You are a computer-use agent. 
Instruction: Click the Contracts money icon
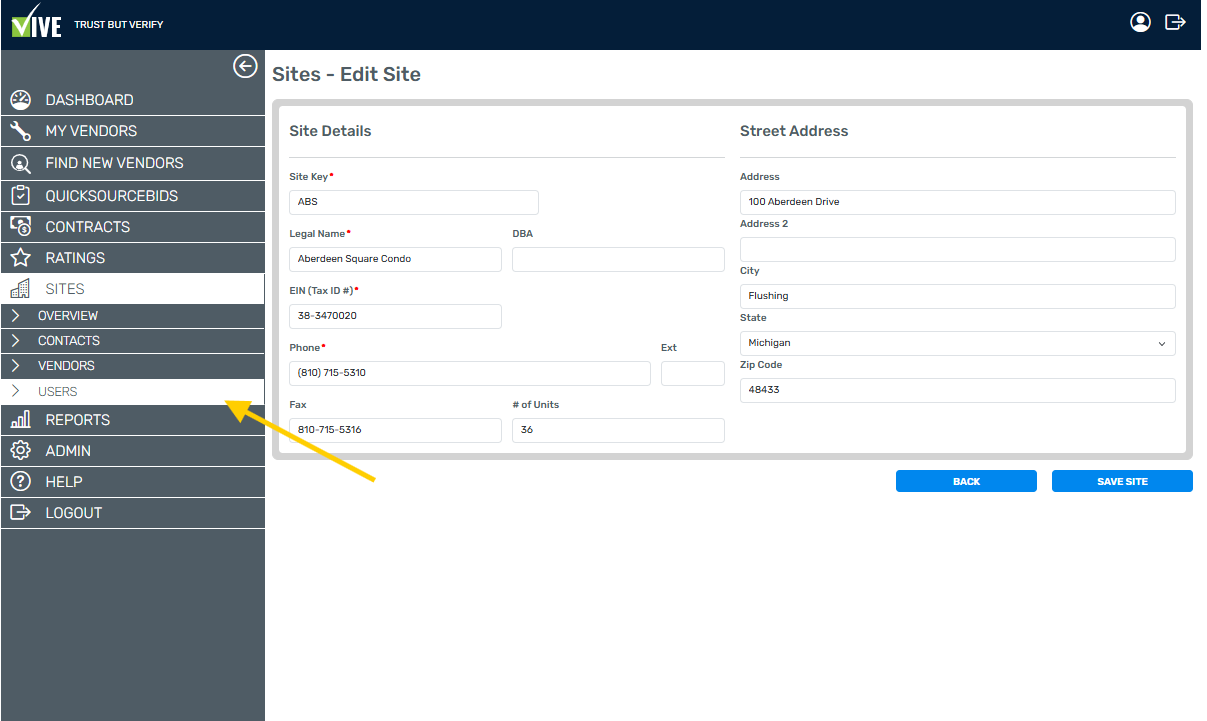21,227
